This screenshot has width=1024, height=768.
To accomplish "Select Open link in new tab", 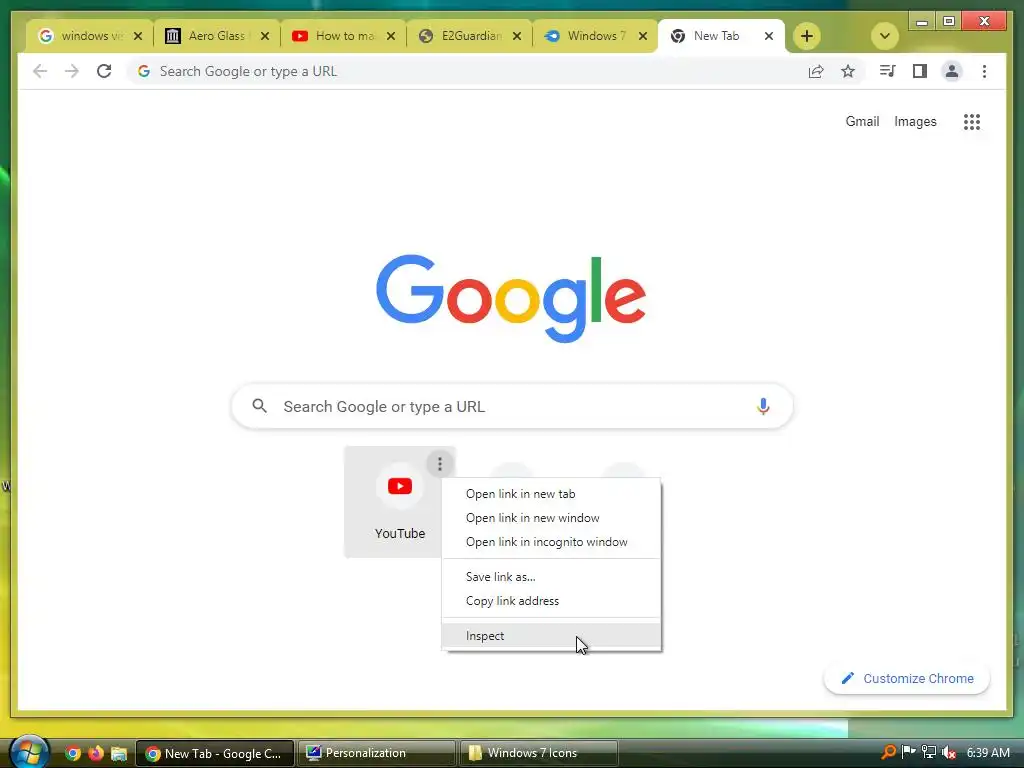I will point(551,494).
